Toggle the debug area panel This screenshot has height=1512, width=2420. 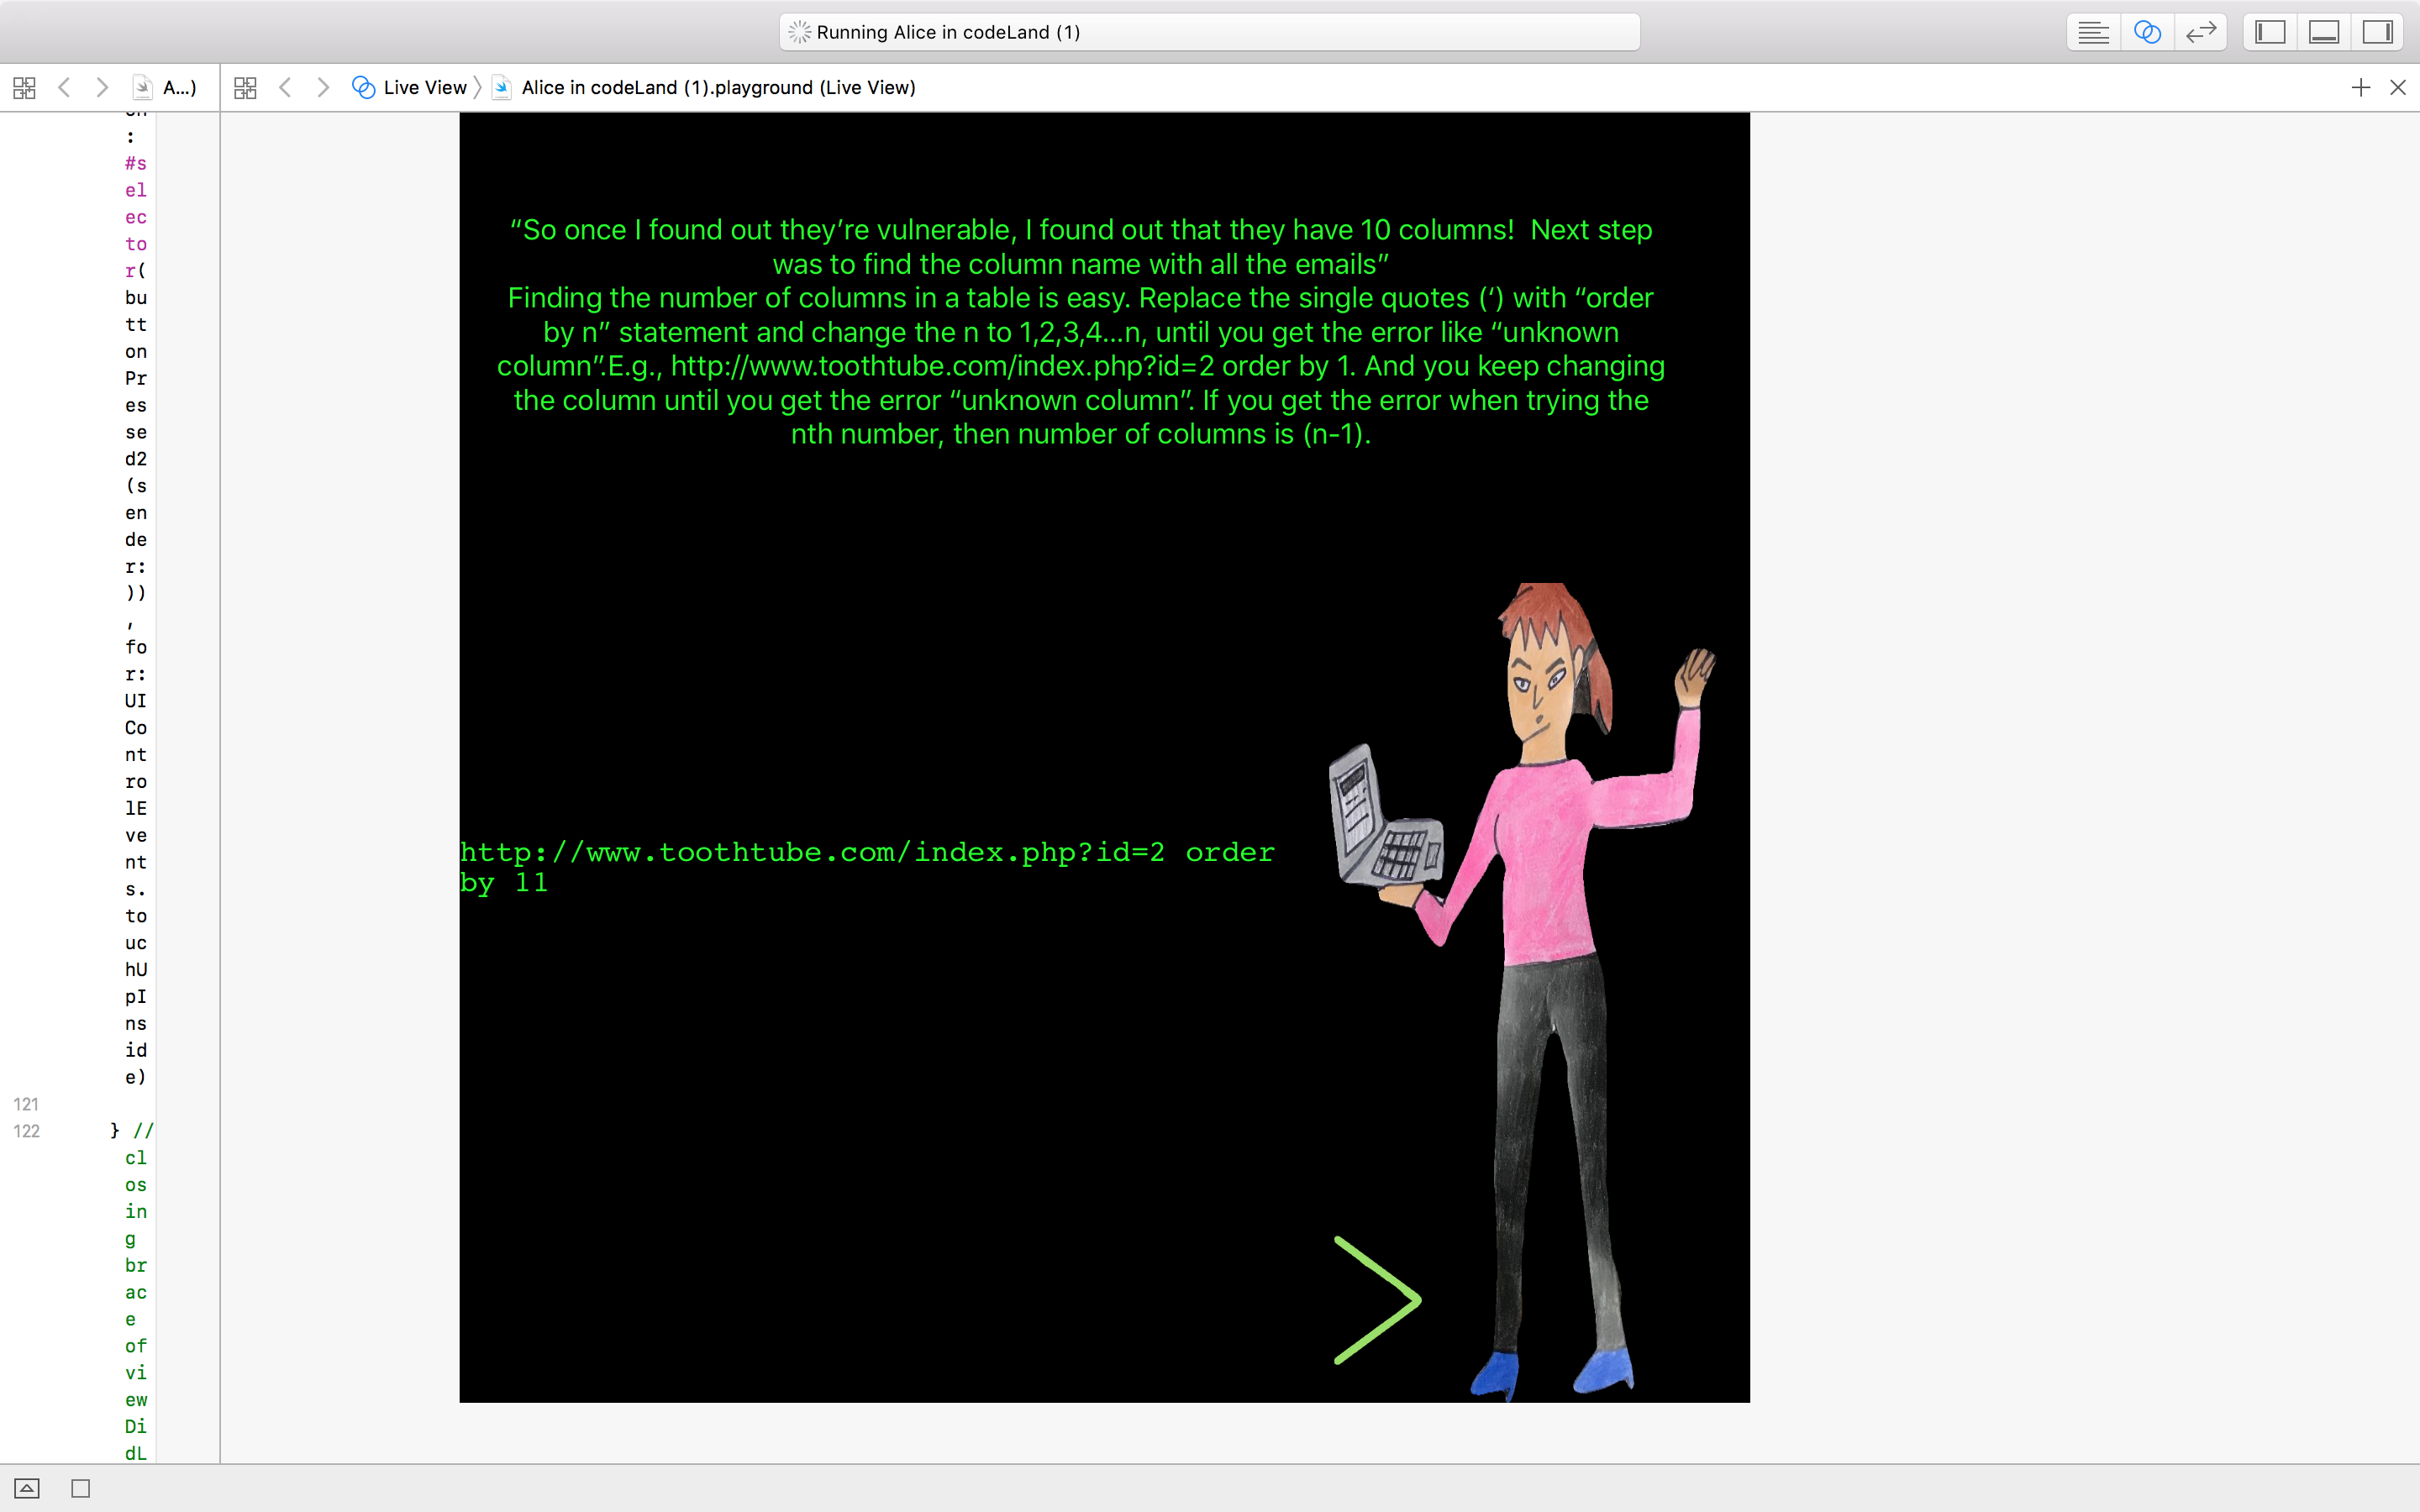(2323, 32)
